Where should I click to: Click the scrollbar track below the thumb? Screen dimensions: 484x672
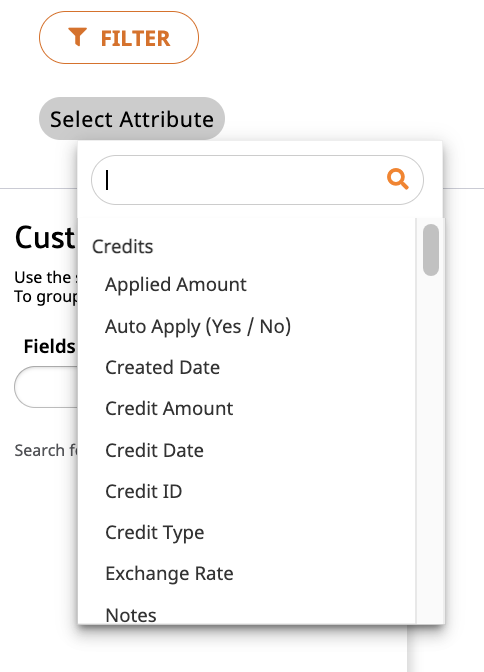[x=430, y=450]
